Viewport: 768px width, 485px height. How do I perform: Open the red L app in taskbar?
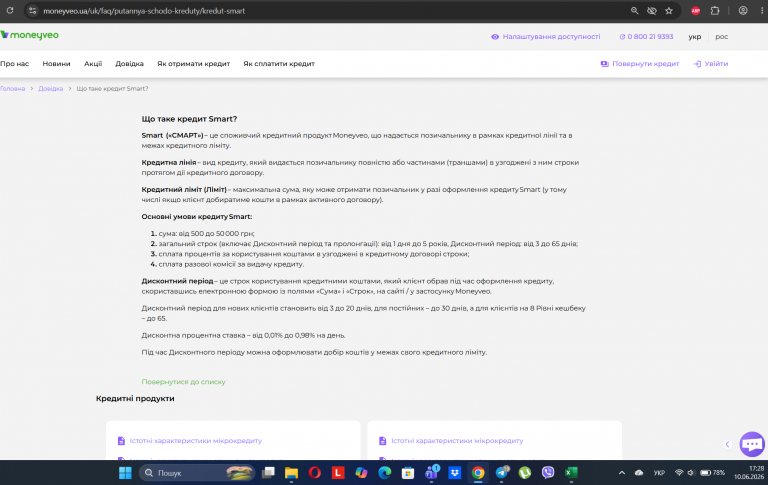click(338, 473)
